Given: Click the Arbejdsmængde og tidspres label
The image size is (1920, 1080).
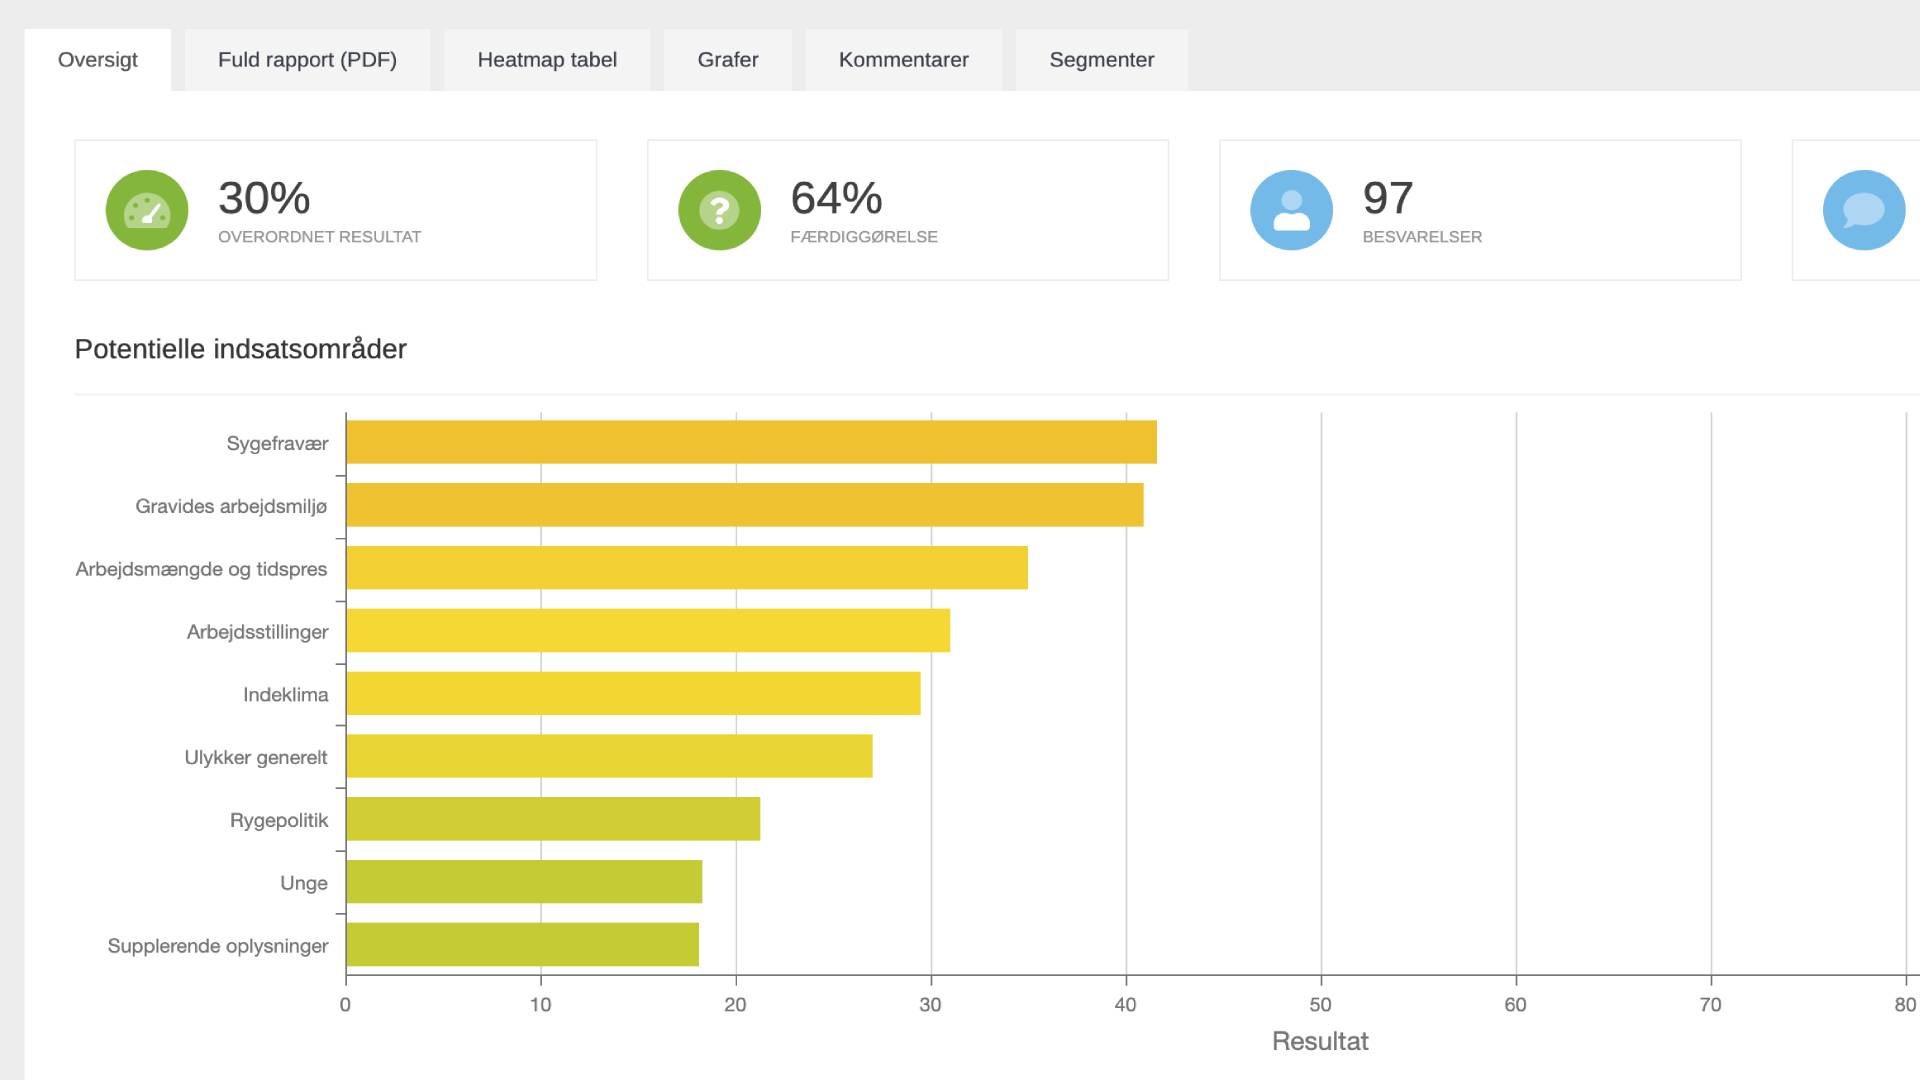Looking at the screenshot, I should pos(202,570).
